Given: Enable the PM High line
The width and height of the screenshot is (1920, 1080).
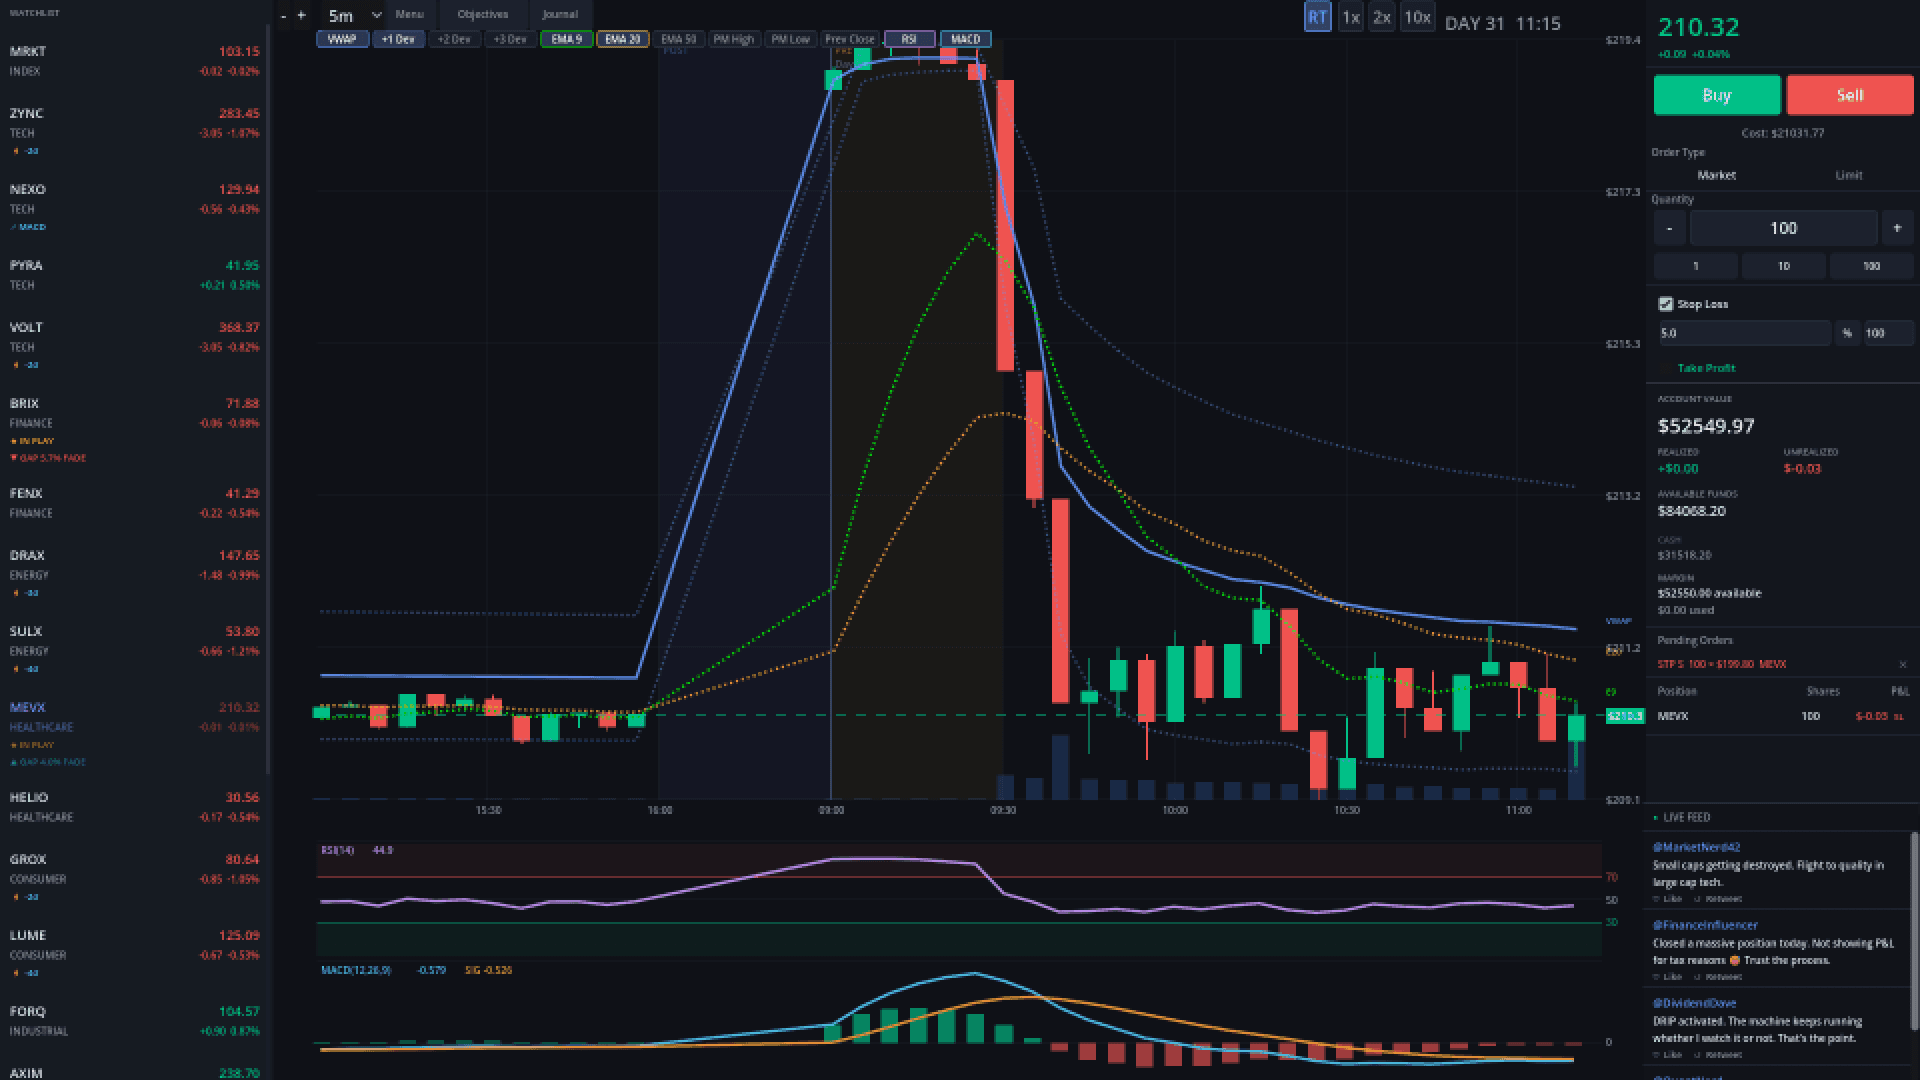Looking at the screenshot, I should tap(734, 39).
